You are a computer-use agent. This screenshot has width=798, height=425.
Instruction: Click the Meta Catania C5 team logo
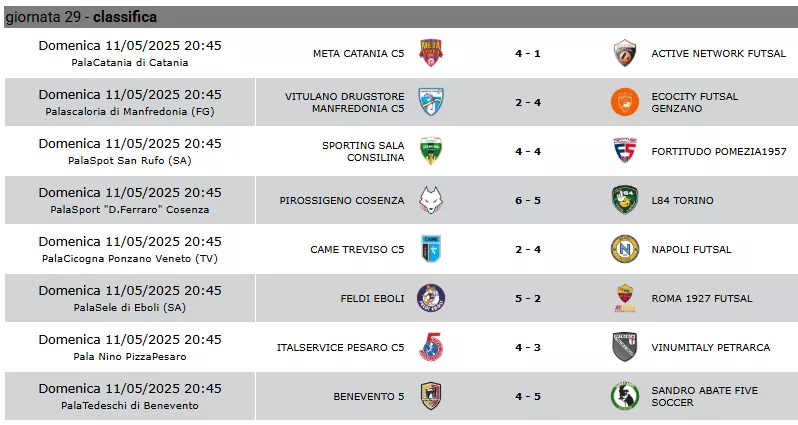click(x=431, y=53)
